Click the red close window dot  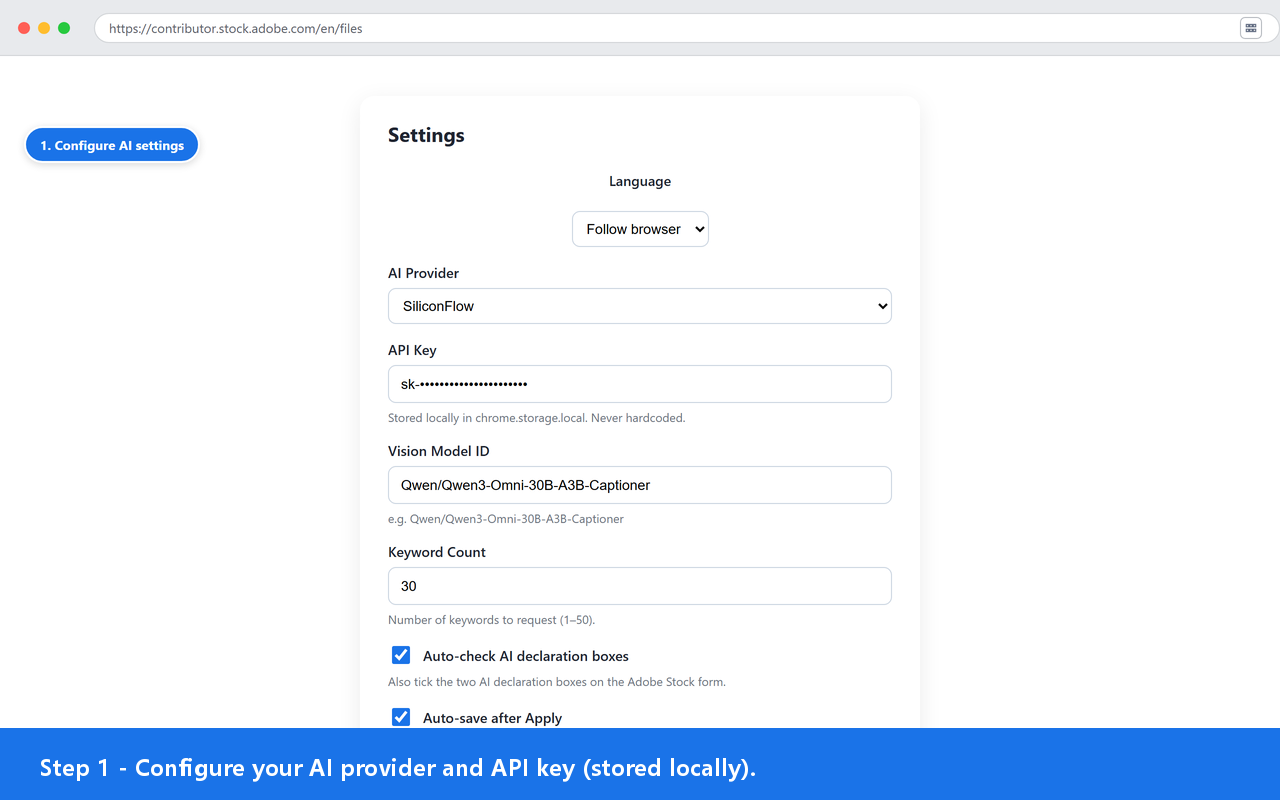pyautogui.click(x=24, y=28)
